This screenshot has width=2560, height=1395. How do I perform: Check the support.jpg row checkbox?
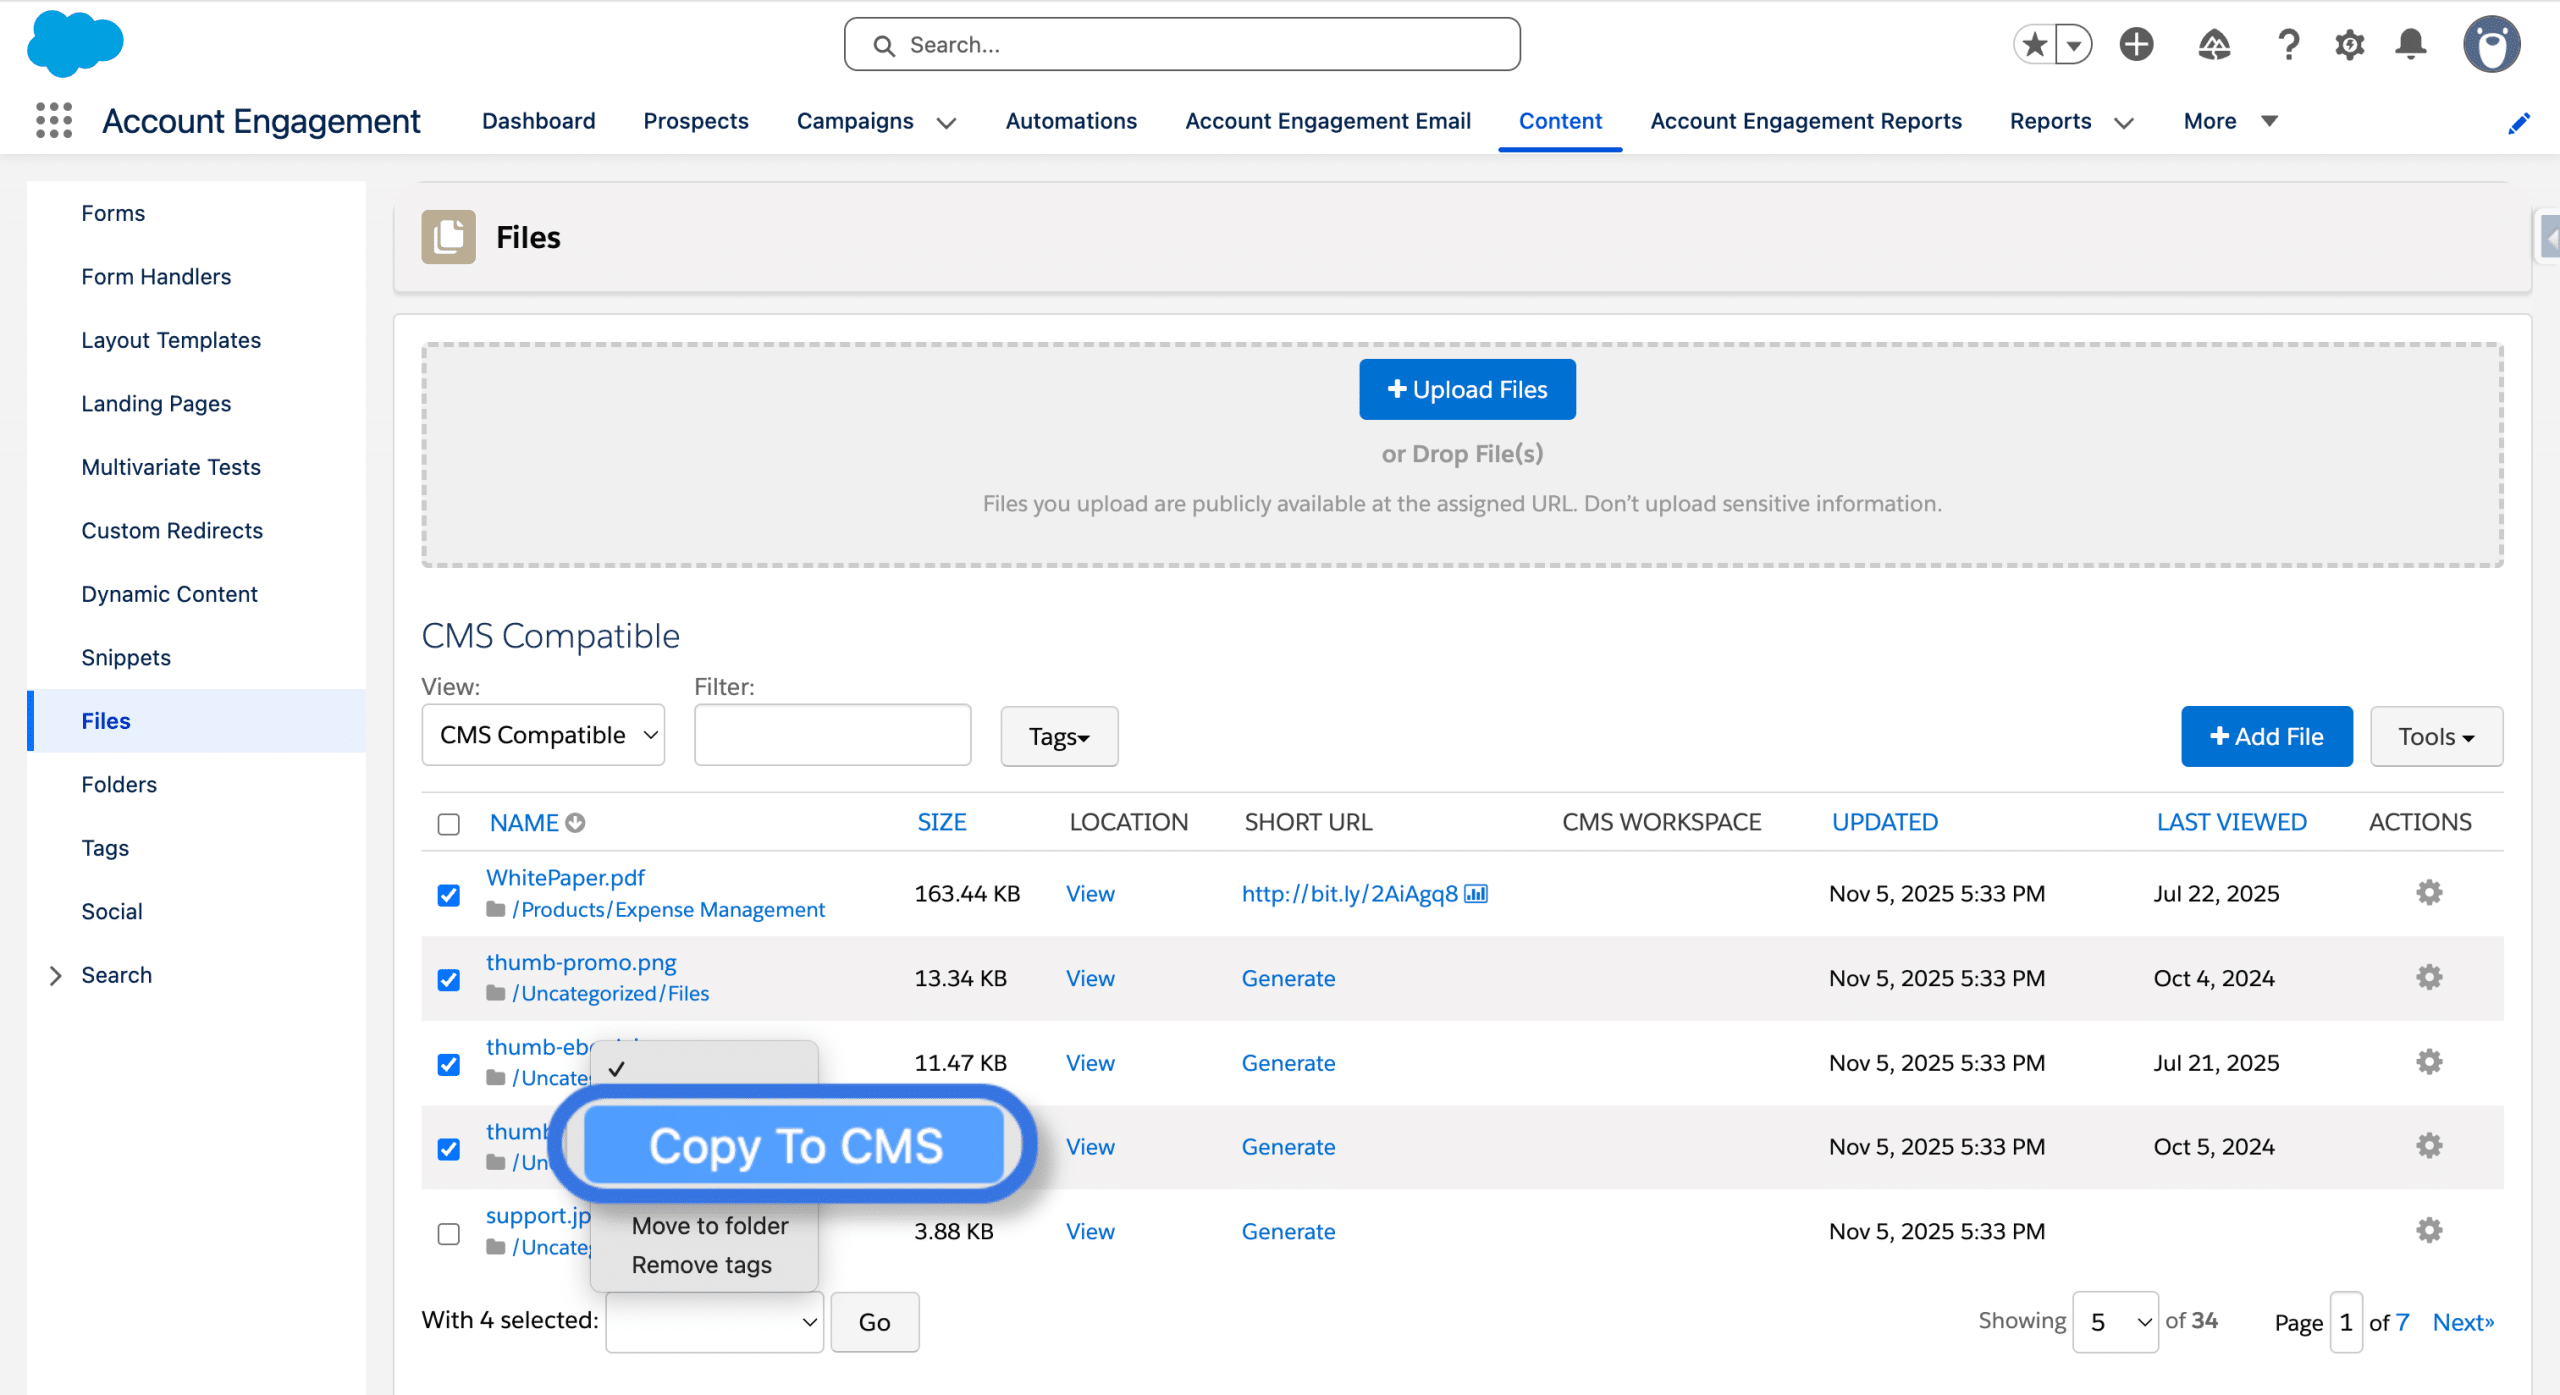point(449,1234)
